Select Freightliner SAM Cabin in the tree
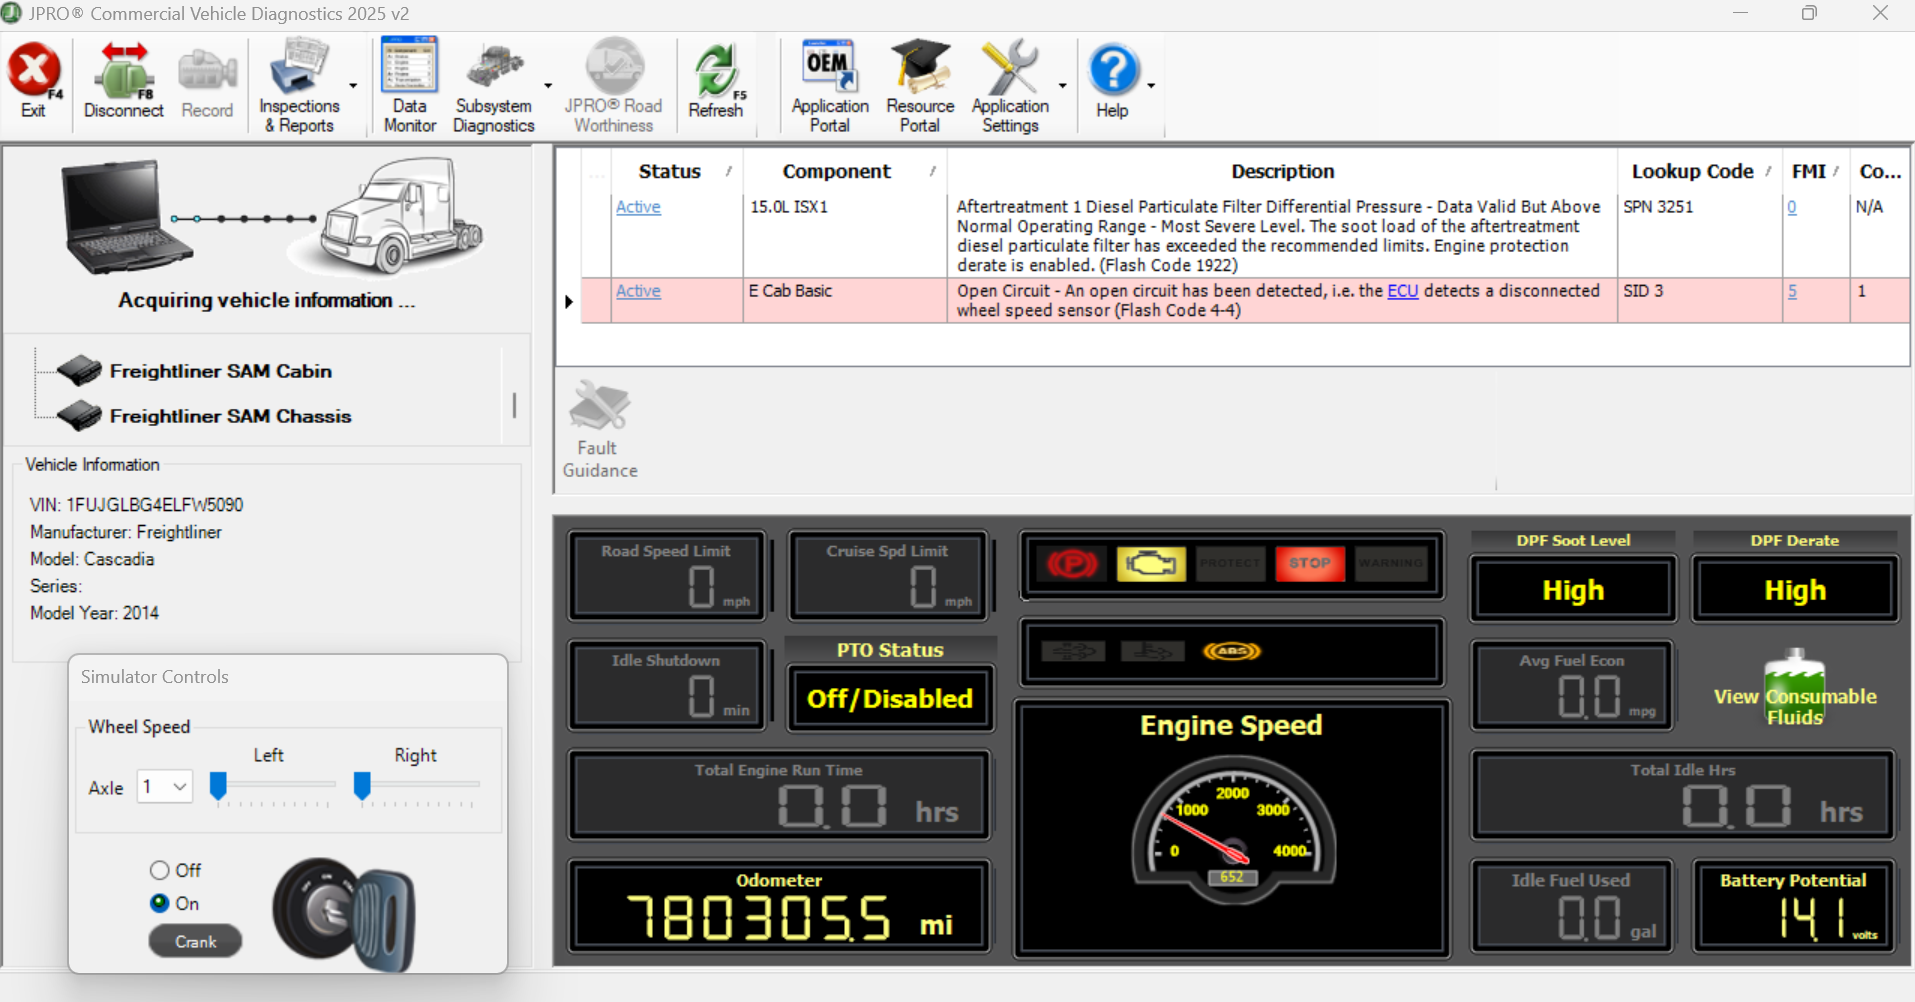This screenshot has height=1002, width=1915. [220, 371]
